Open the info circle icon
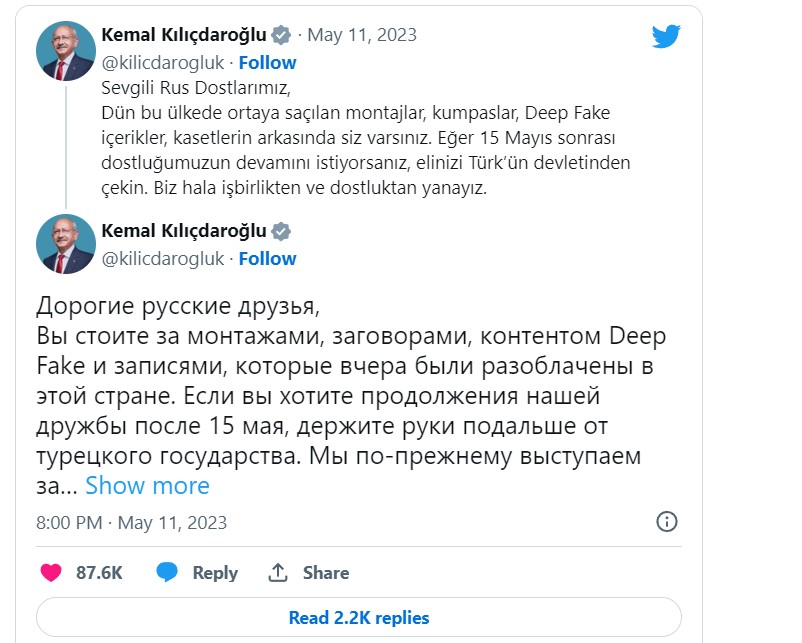 coord(666,521)
